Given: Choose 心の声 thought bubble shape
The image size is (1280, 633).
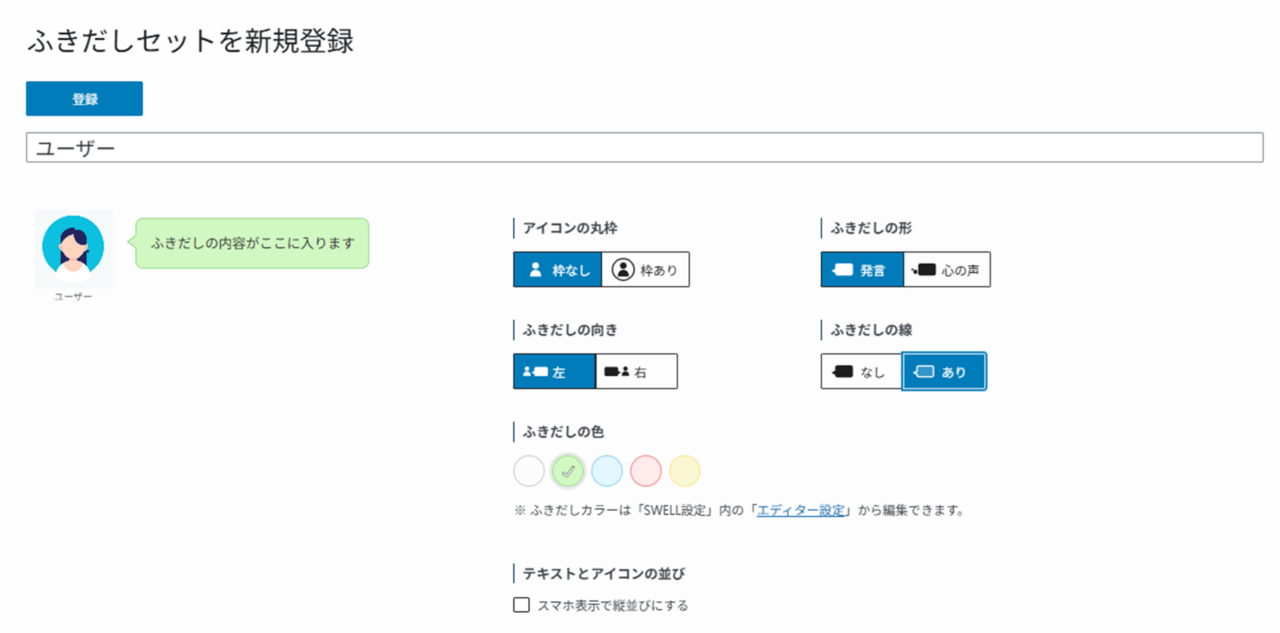Looking at the screenshot, I should click(x=947, y=270).
